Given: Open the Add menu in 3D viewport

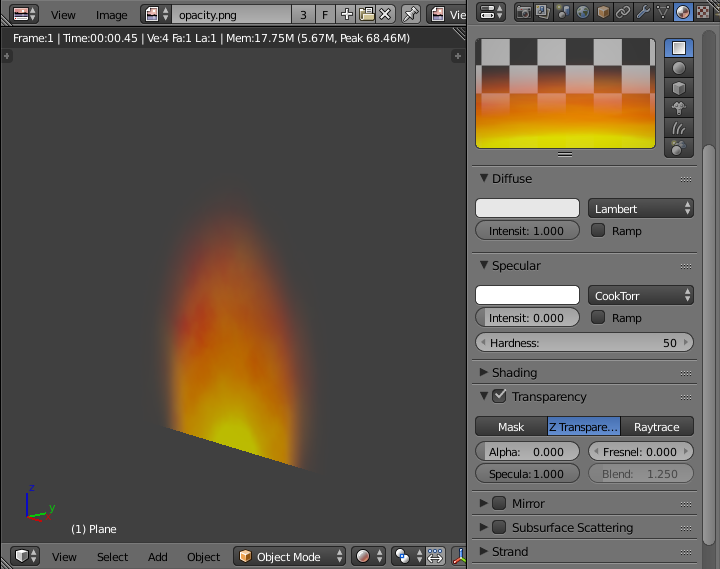Looking at the screenshot, I should (158, 557).
